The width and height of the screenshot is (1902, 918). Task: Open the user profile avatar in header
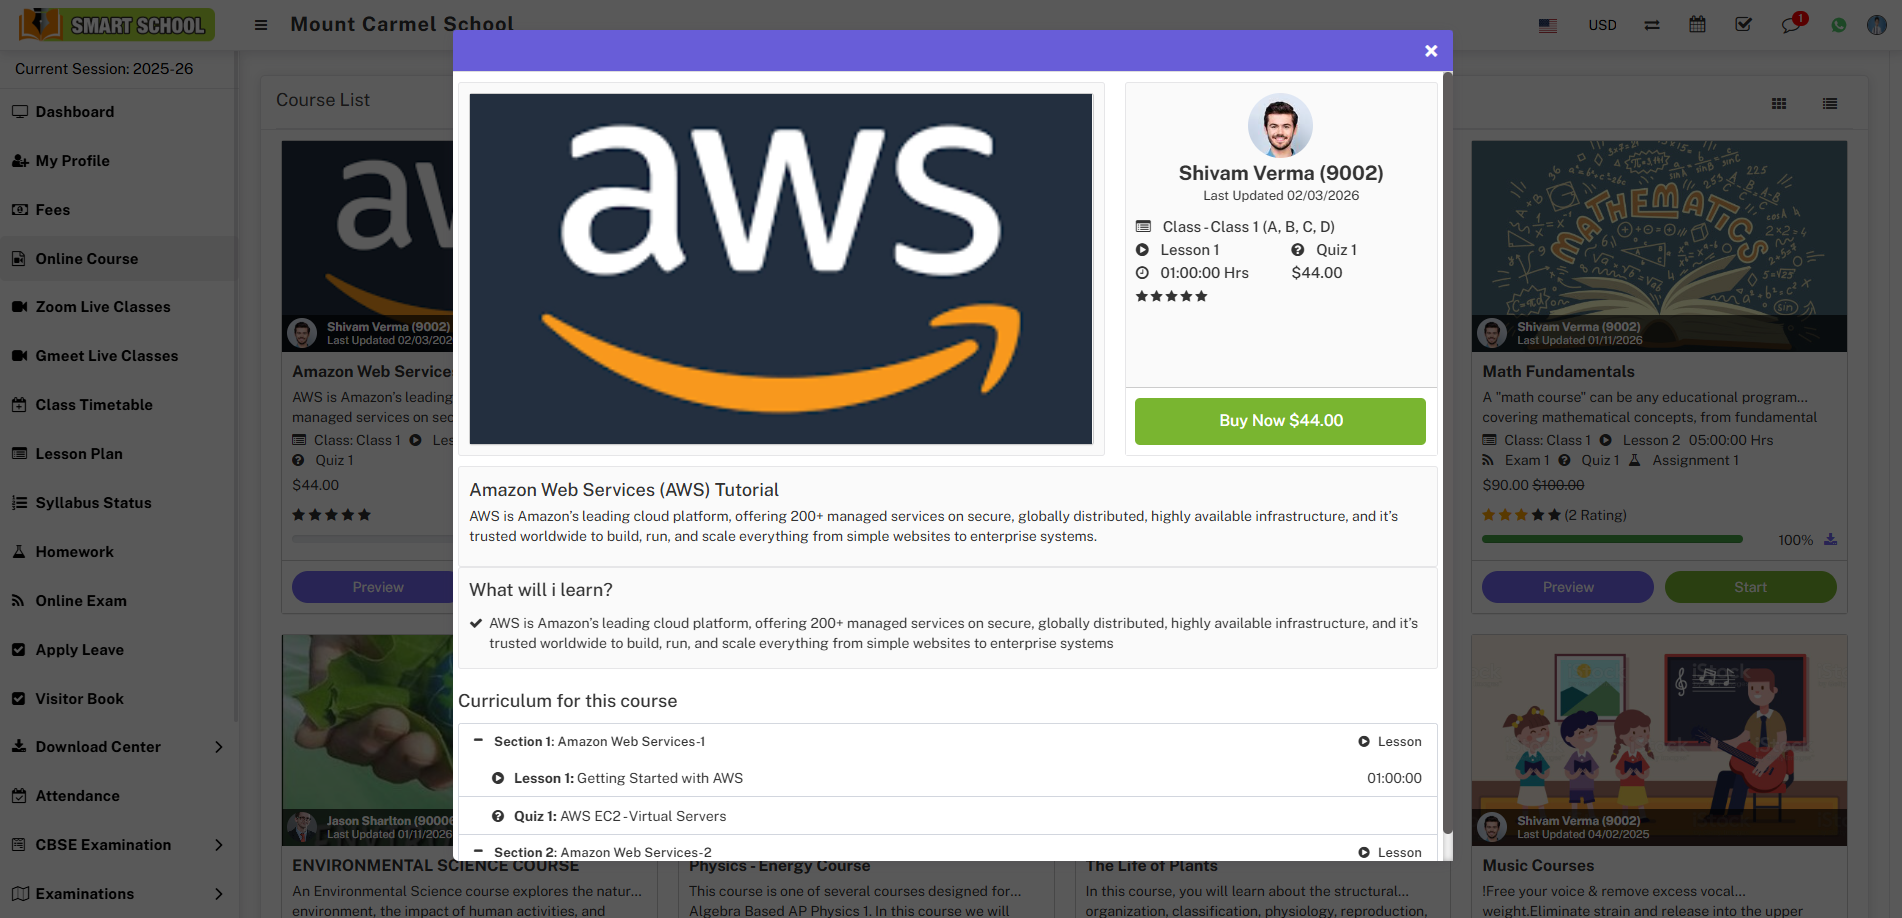point(1877,25)
